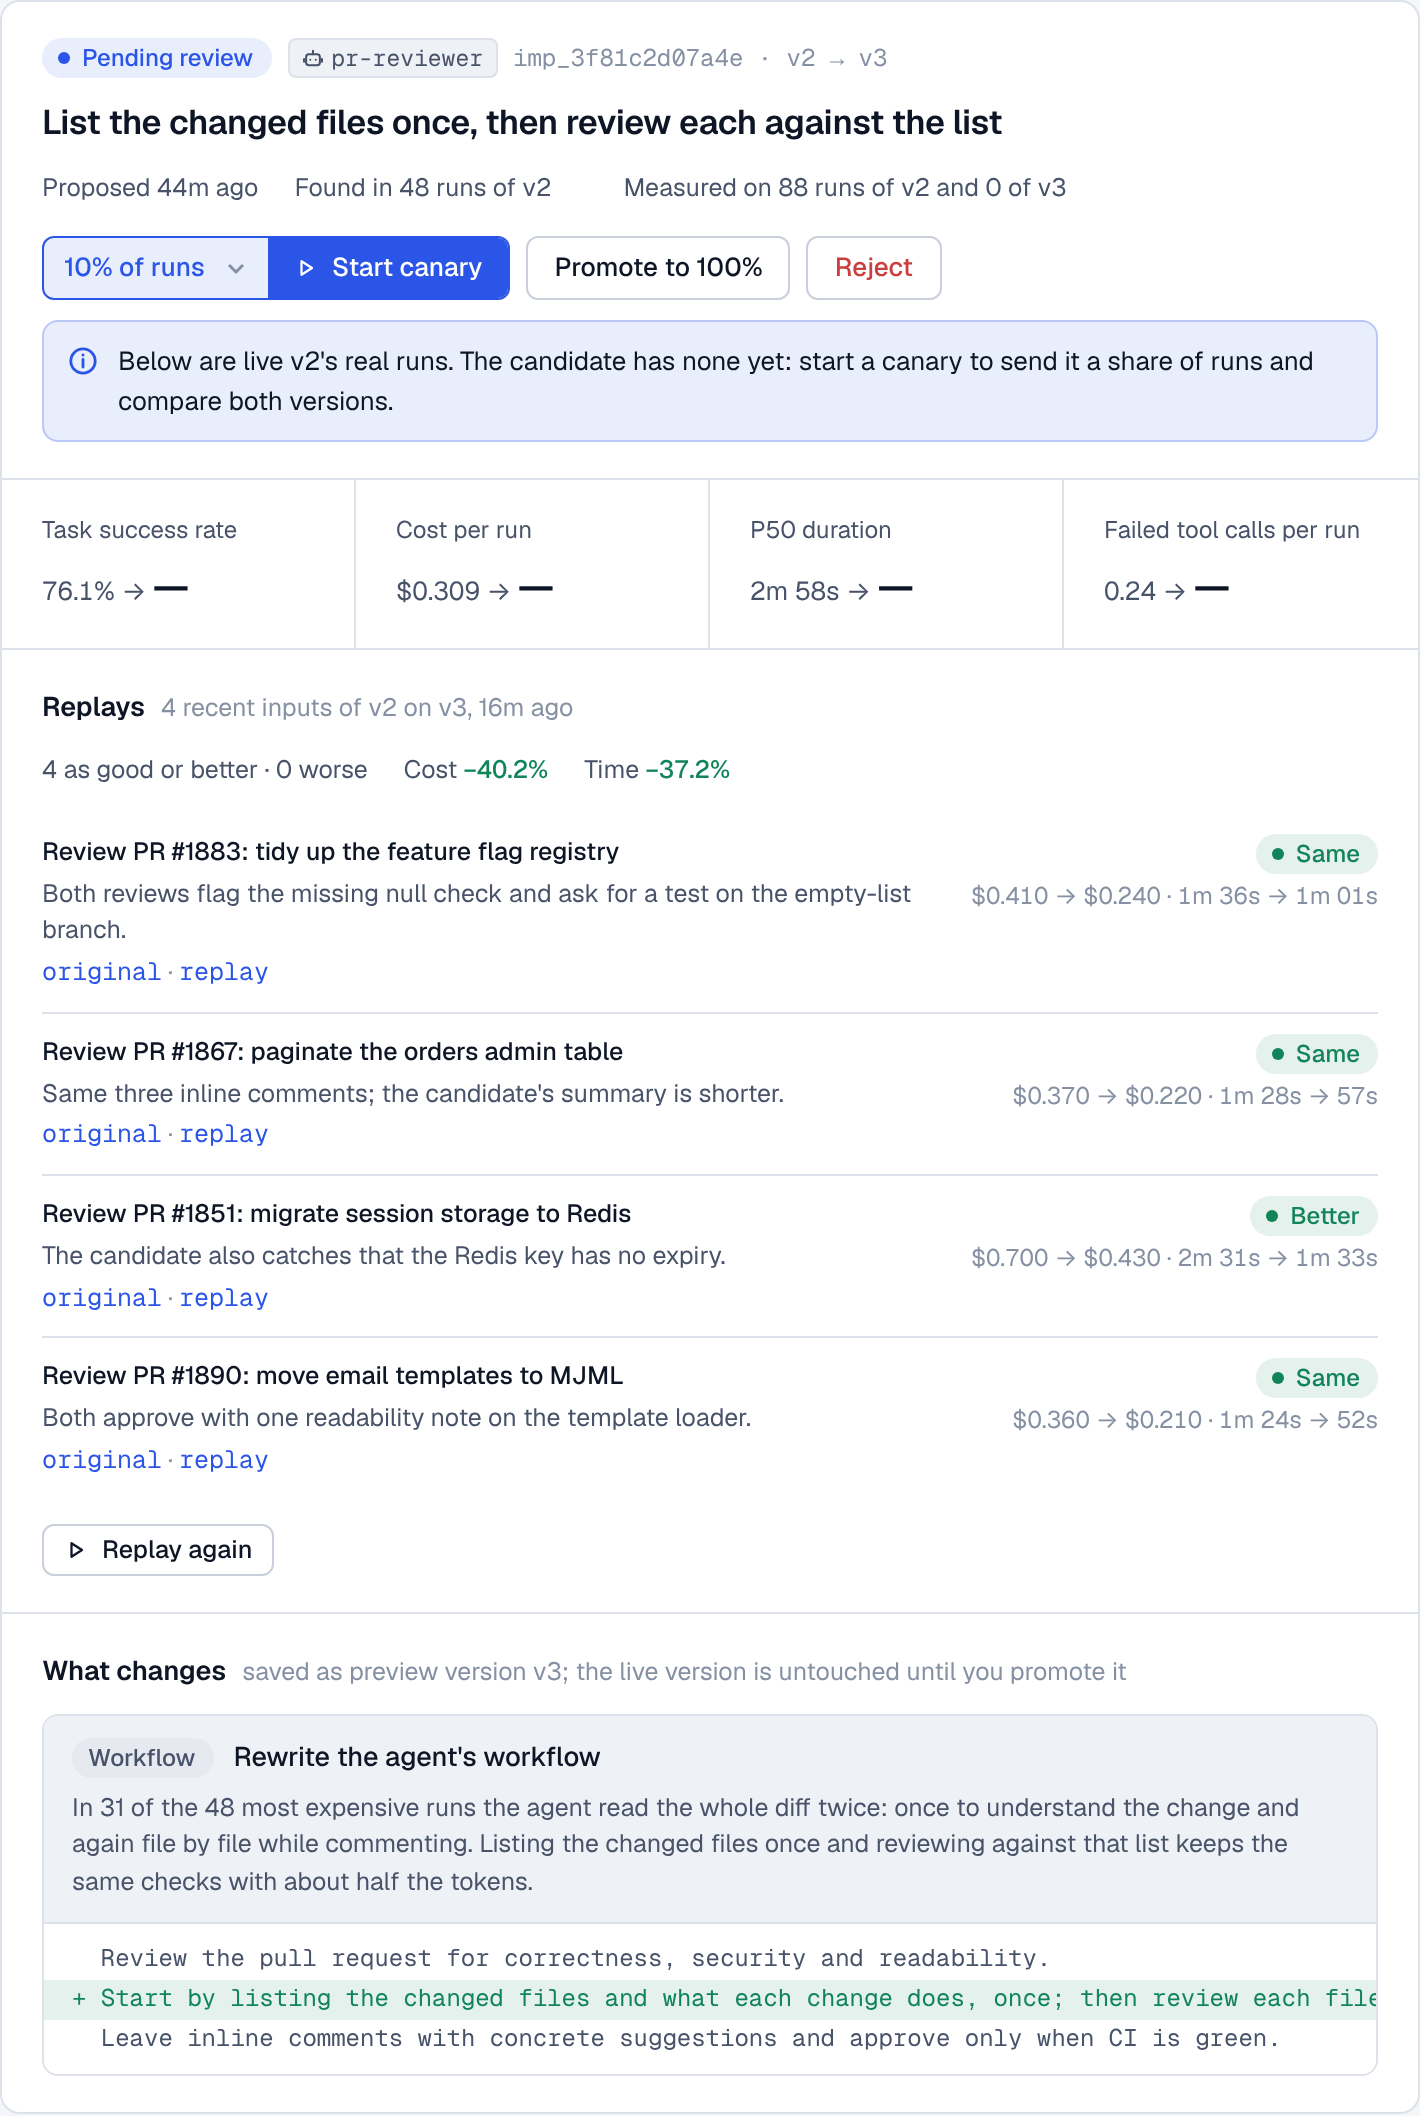The height and width of the screenshot is (2116, 1420).
Task: Open replay run for PR #1851
Action: click(224, 1298)
